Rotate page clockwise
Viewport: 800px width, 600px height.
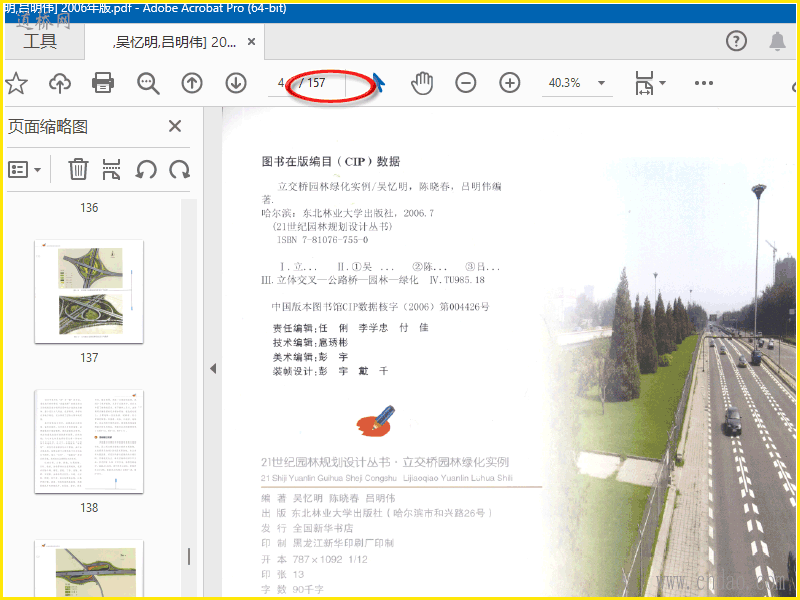coord(180,169)
